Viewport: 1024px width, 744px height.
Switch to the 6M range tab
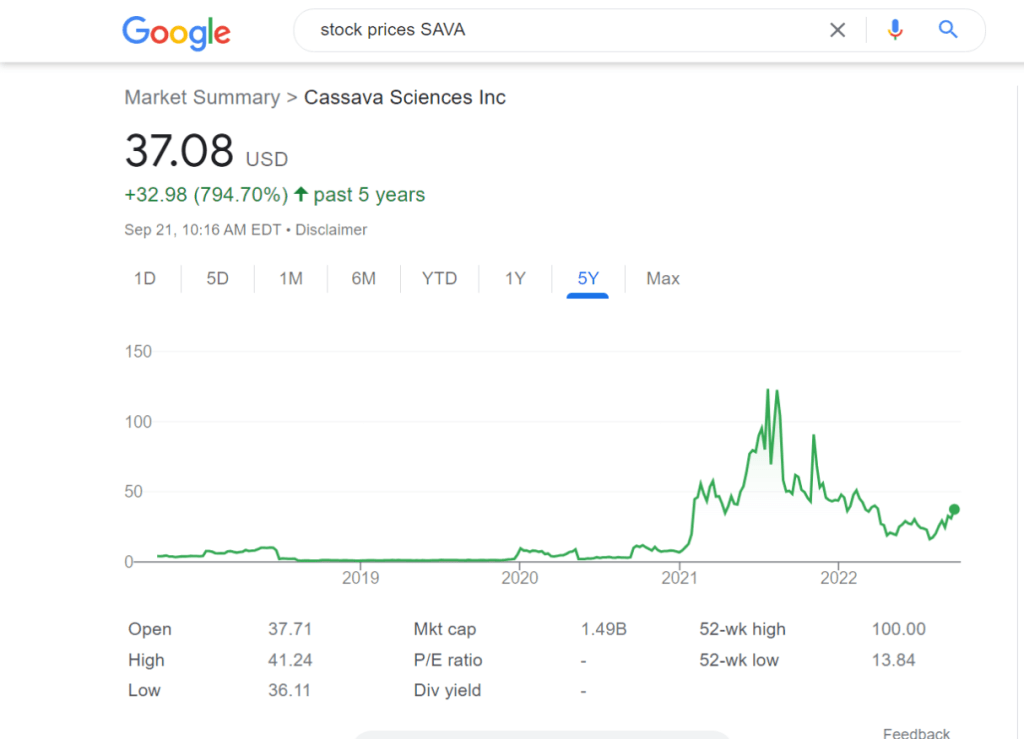pyautogui.click(x=363, y=278)
